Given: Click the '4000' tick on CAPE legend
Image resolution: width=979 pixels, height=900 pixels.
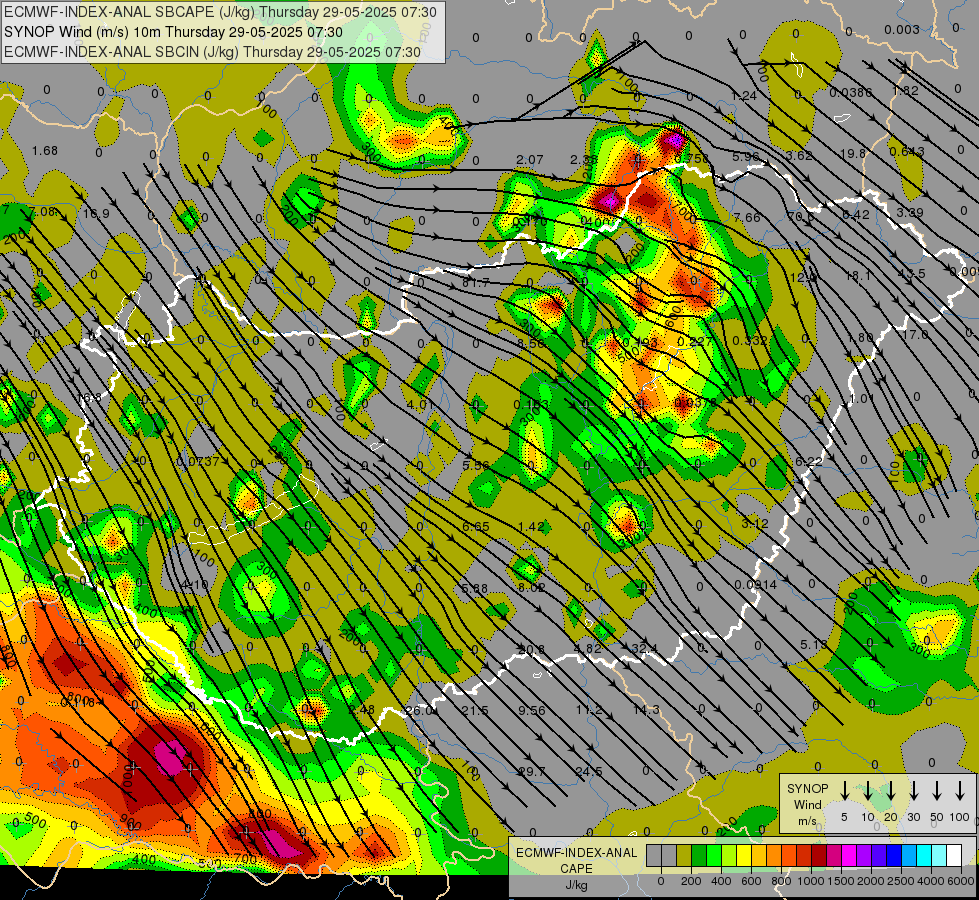Looking at the screenshot, I should [x=931, y=881].
